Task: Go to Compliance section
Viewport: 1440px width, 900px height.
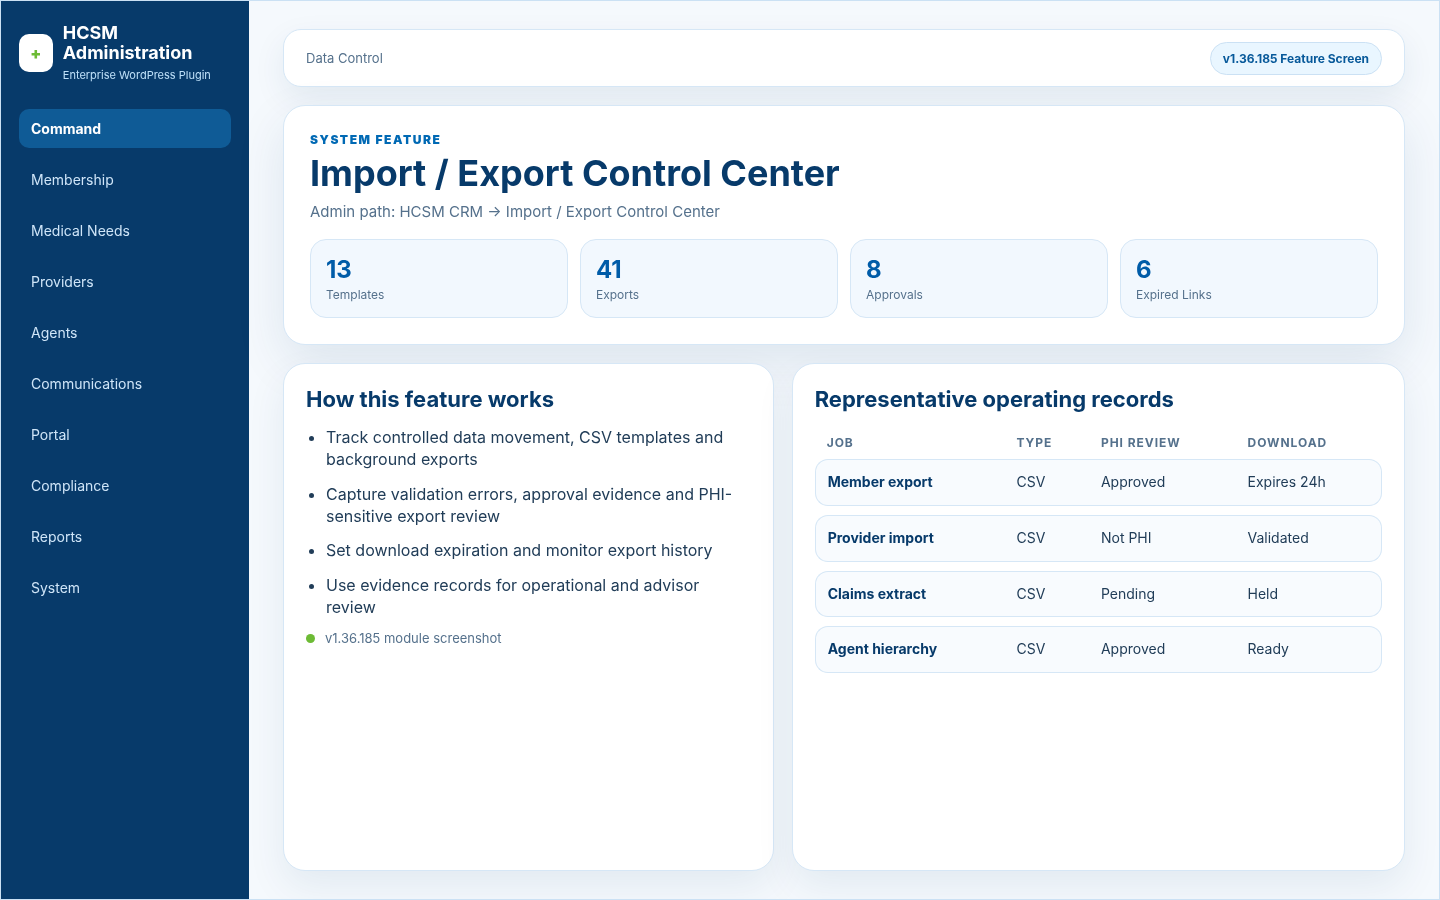Action: [125, 486]
